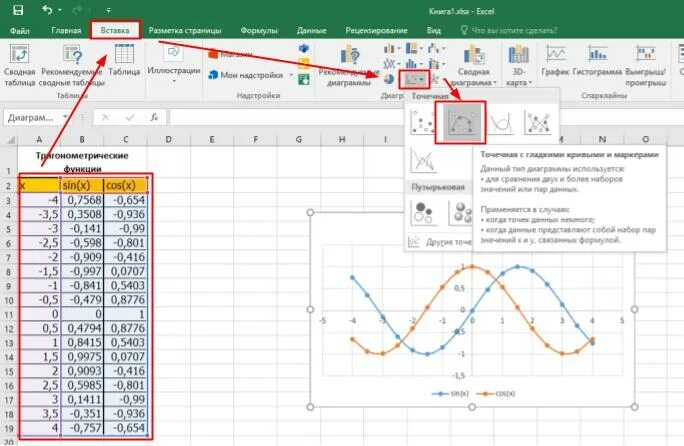Switch to the Вставка tab
This screenshot has width=684, height=446.
tap(115, 30)
